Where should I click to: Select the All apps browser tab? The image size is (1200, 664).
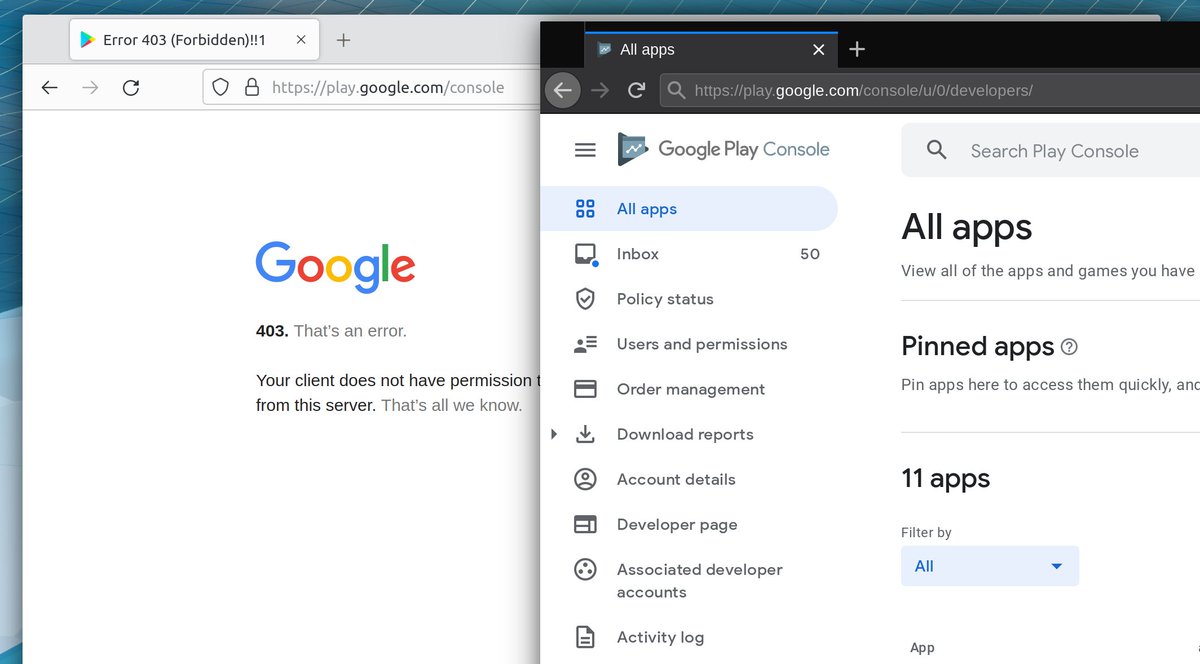712,49
